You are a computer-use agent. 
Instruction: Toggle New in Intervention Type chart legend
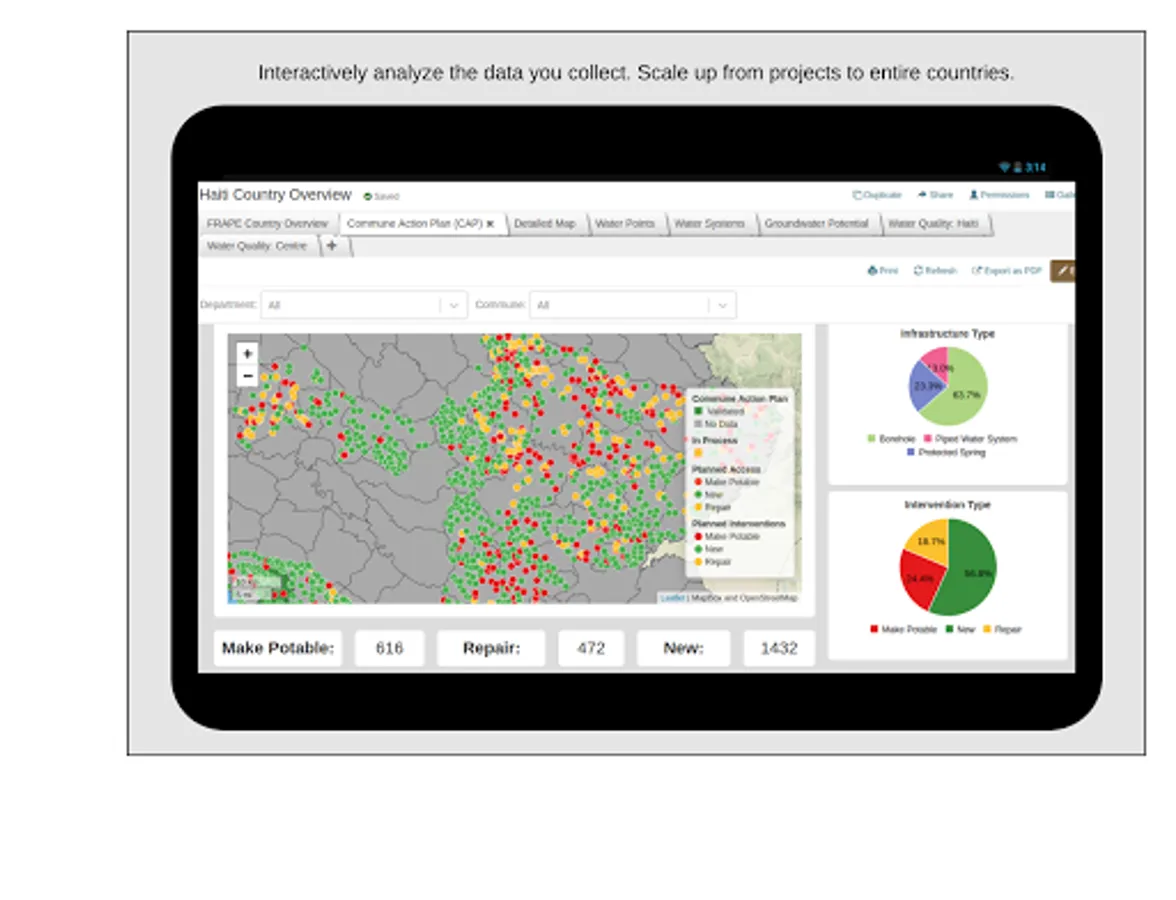coord(961,629)
